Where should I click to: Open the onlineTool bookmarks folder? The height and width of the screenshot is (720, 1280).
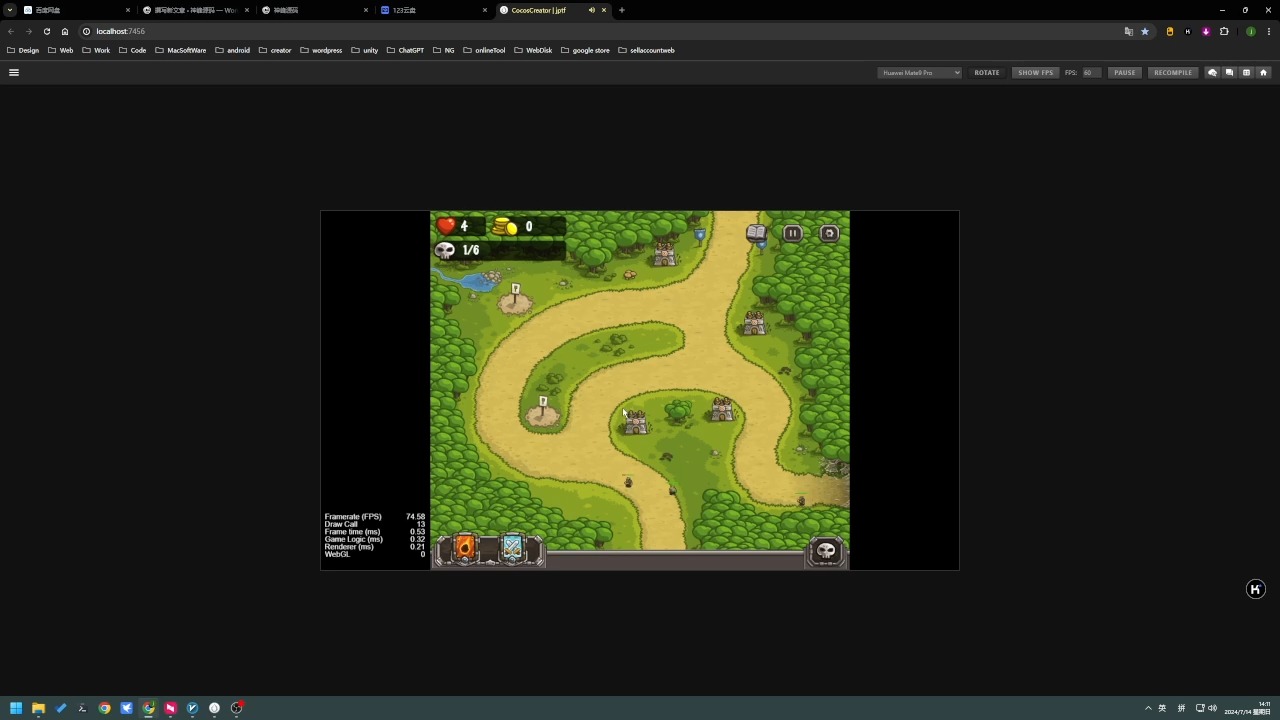click(484, 50)
